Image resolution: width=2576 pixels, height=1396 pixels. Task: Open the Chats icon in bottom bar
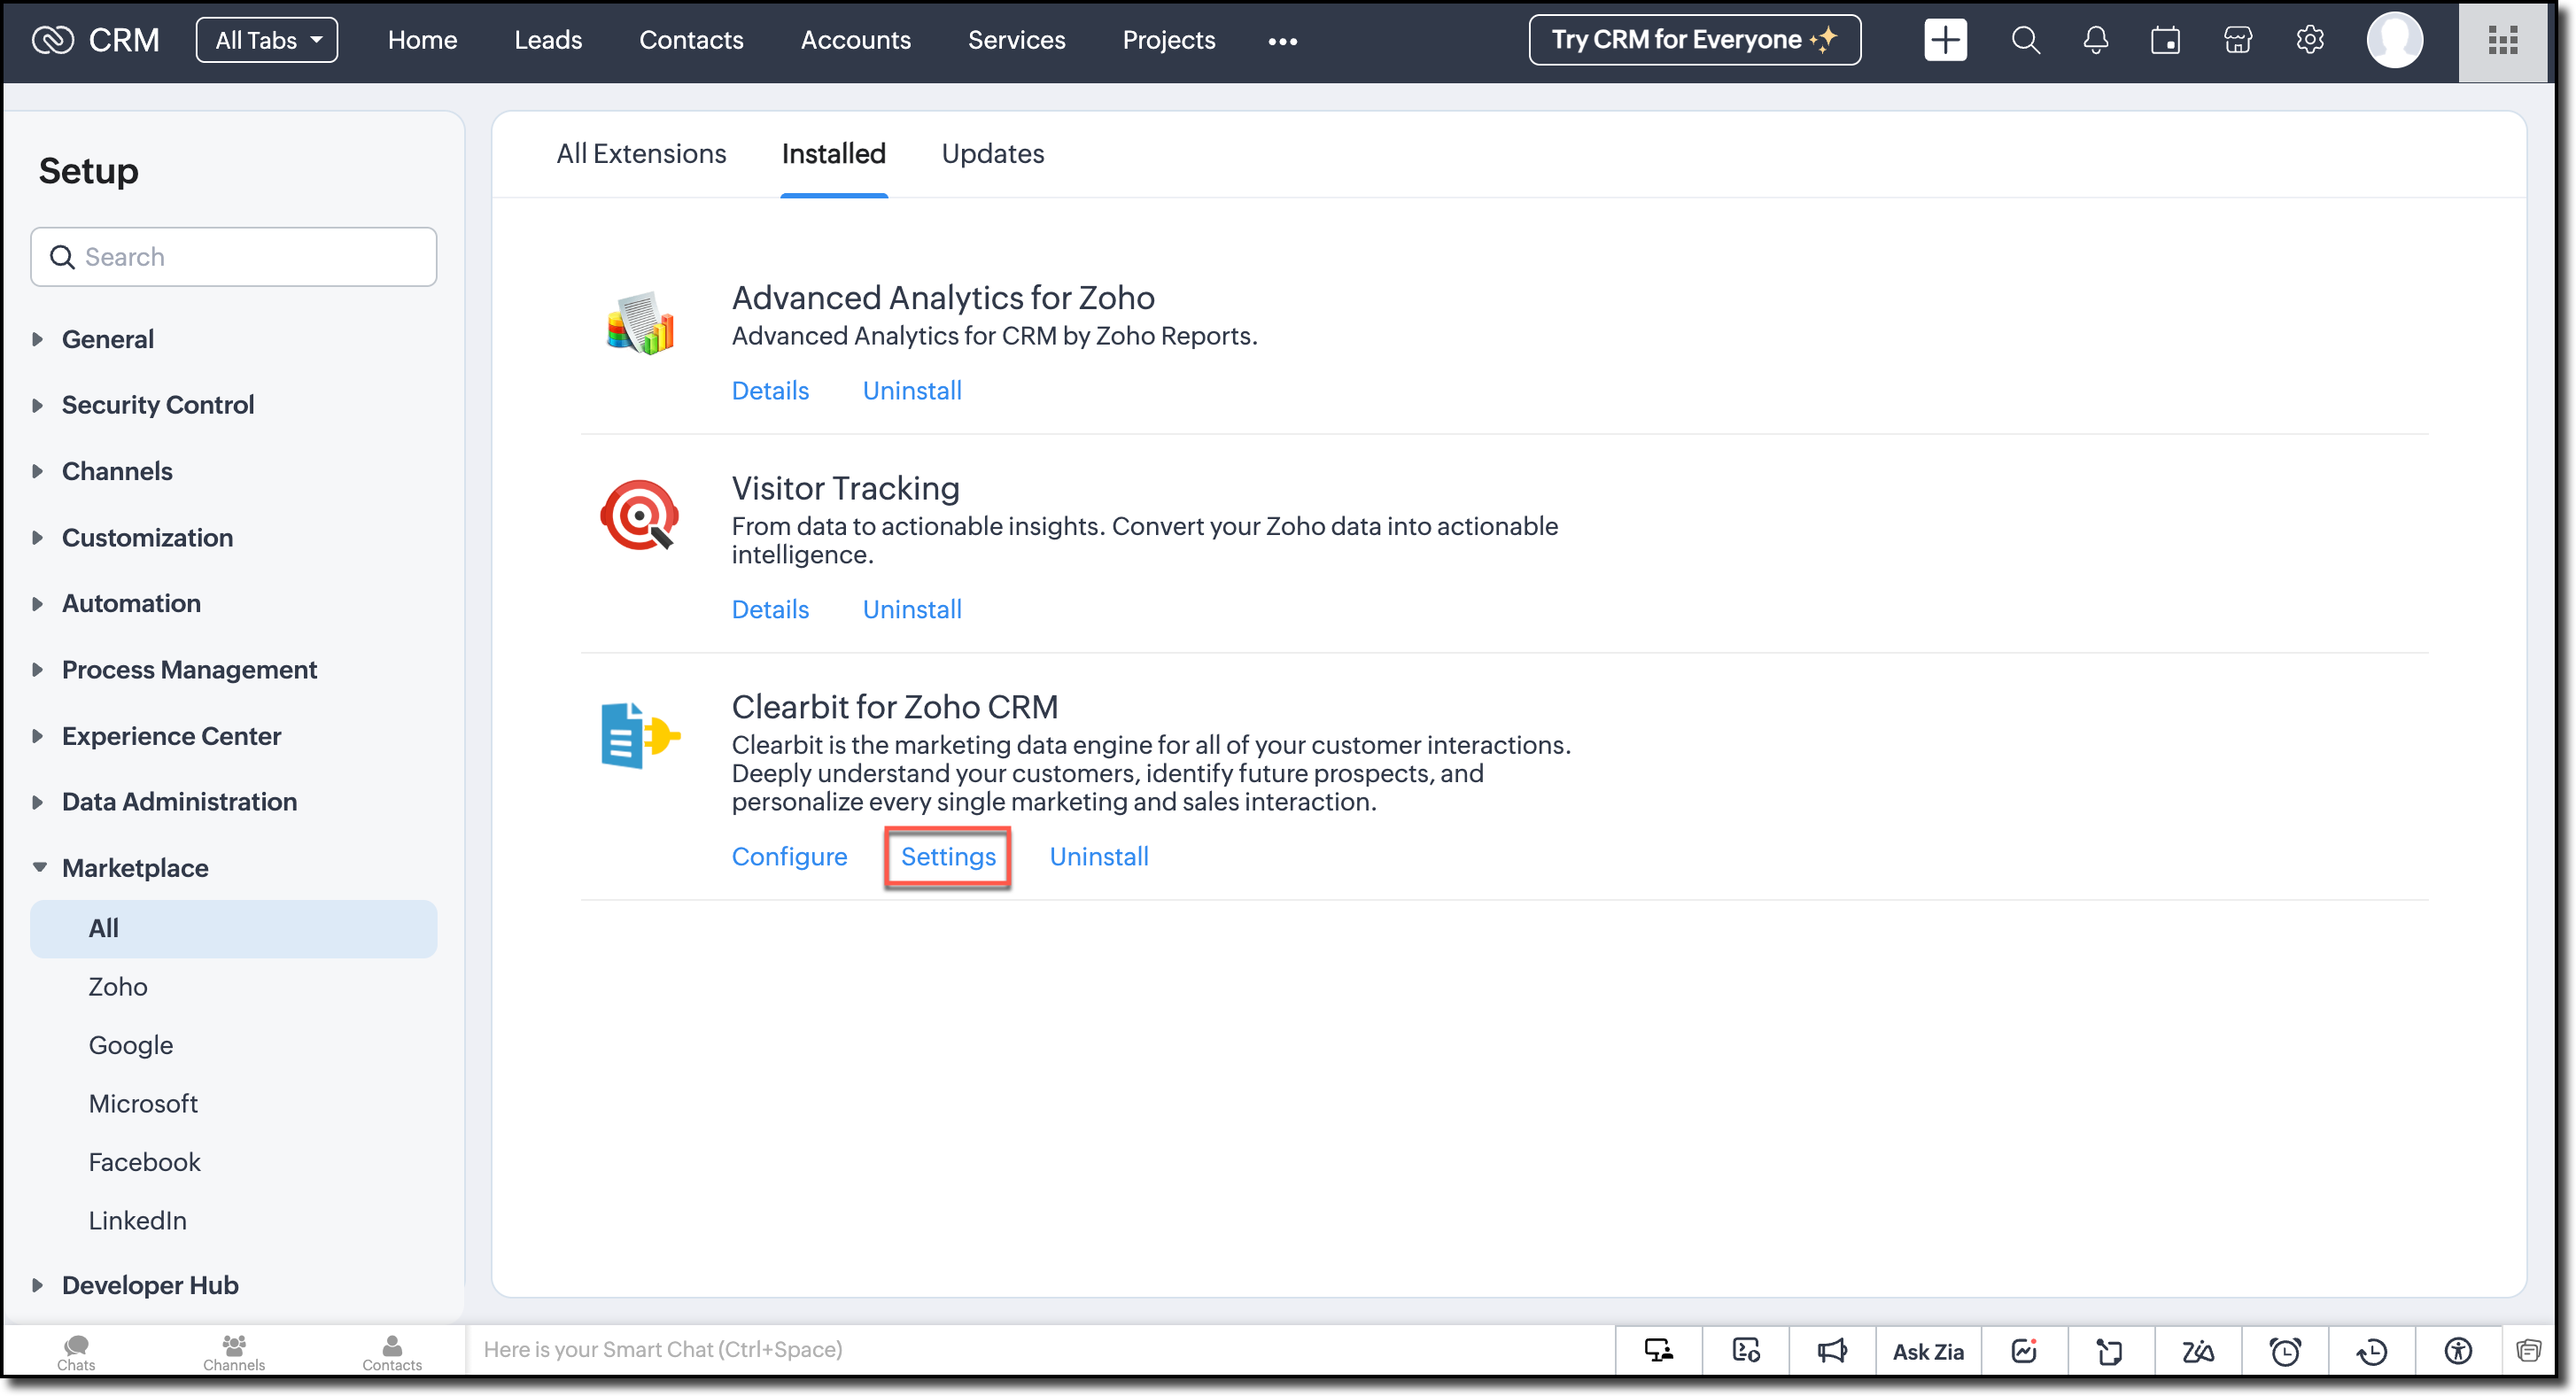76,1351
